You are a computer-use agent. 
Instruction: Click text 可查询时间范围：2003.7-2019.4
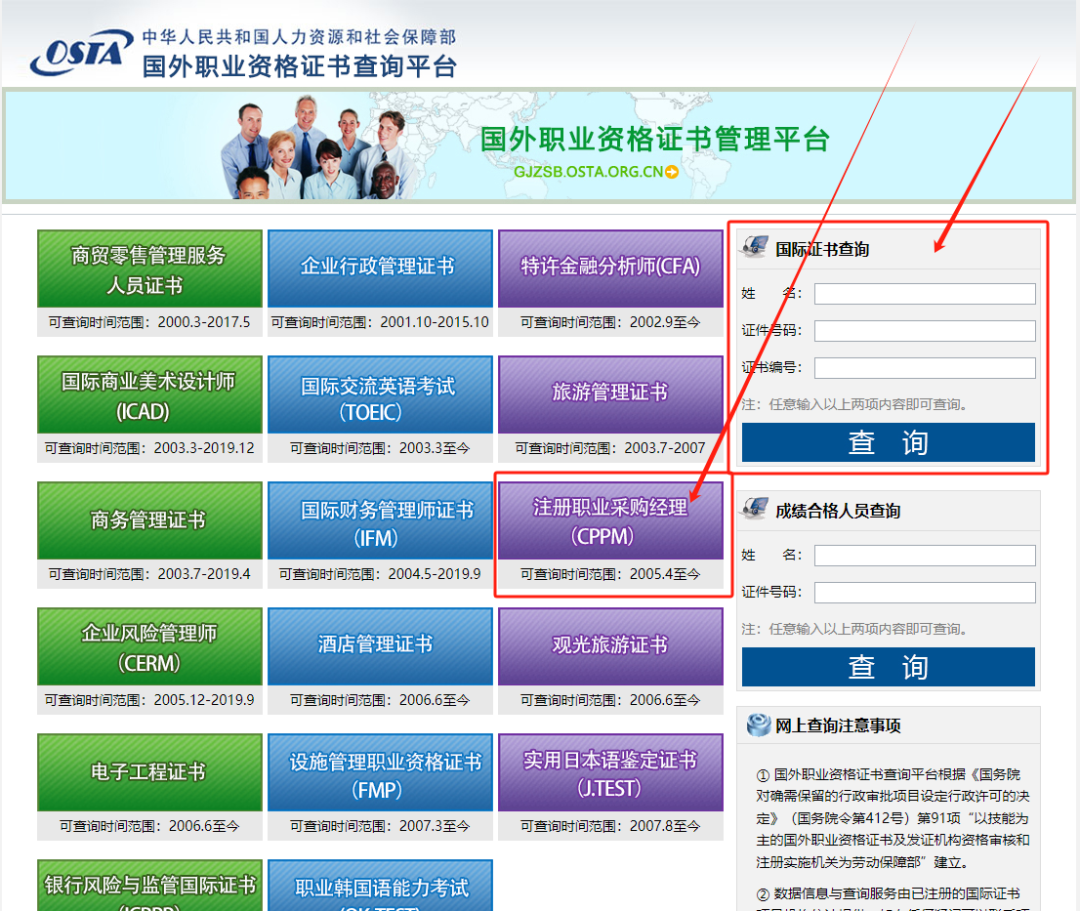coord(149,574)
